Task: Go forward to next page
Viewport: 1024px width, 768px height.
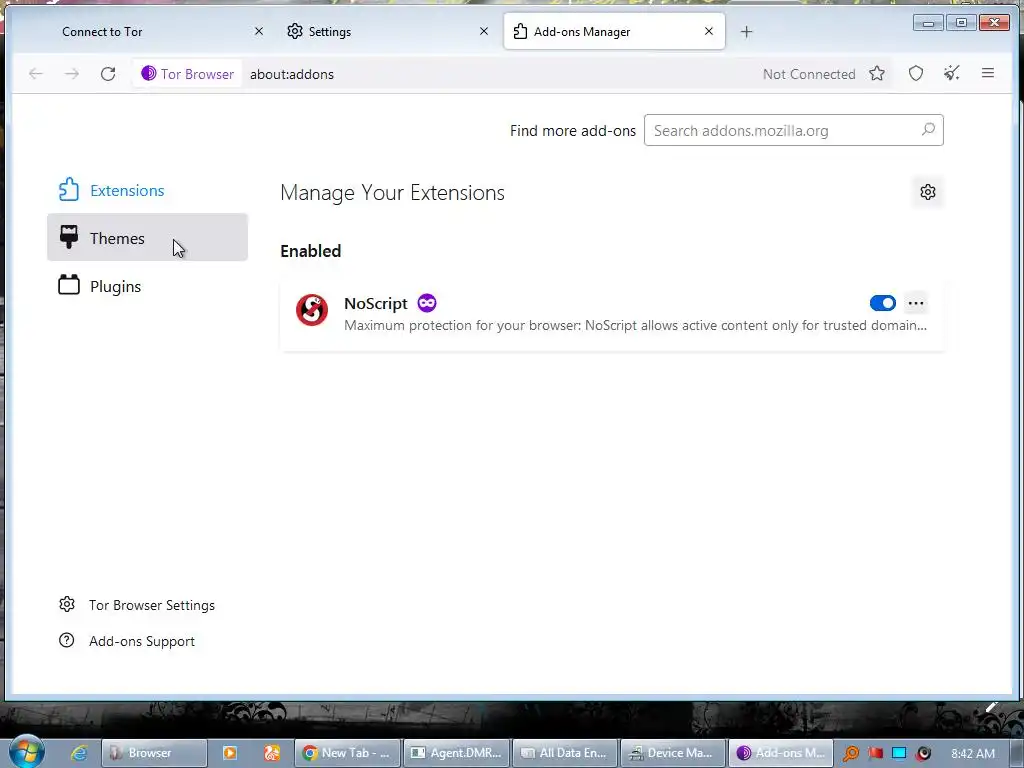Action: point(72,74)
